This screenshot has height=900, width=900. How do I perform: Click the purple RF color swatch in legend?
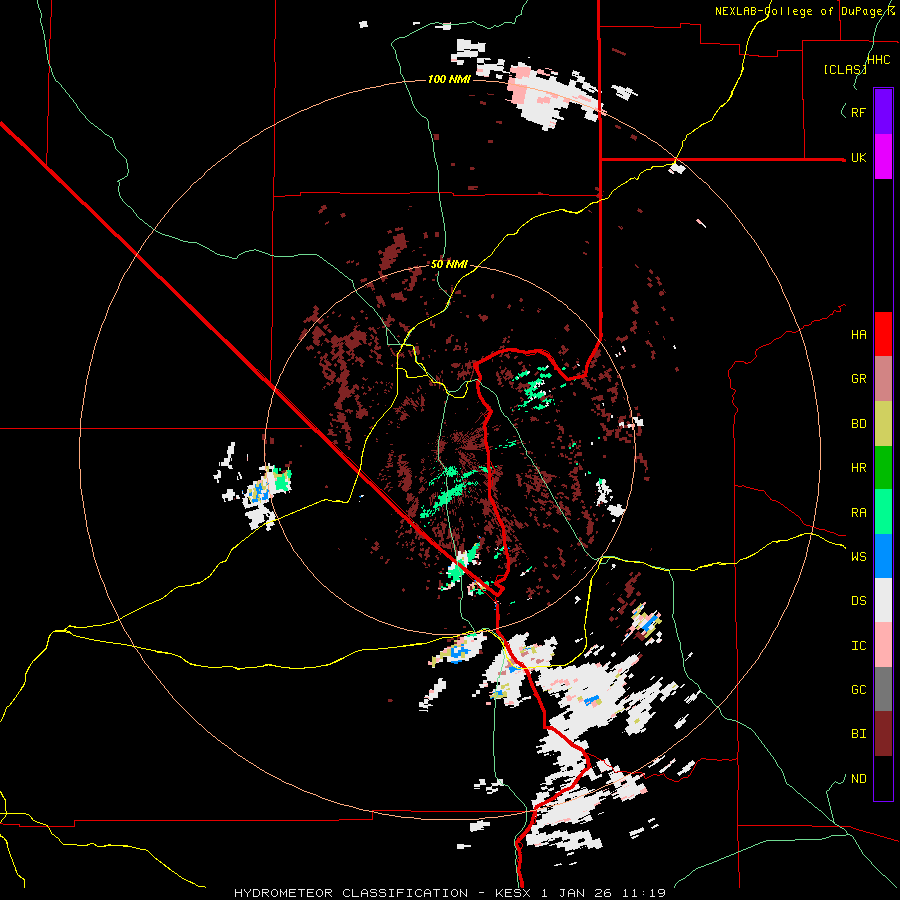[x=883, y=112]
